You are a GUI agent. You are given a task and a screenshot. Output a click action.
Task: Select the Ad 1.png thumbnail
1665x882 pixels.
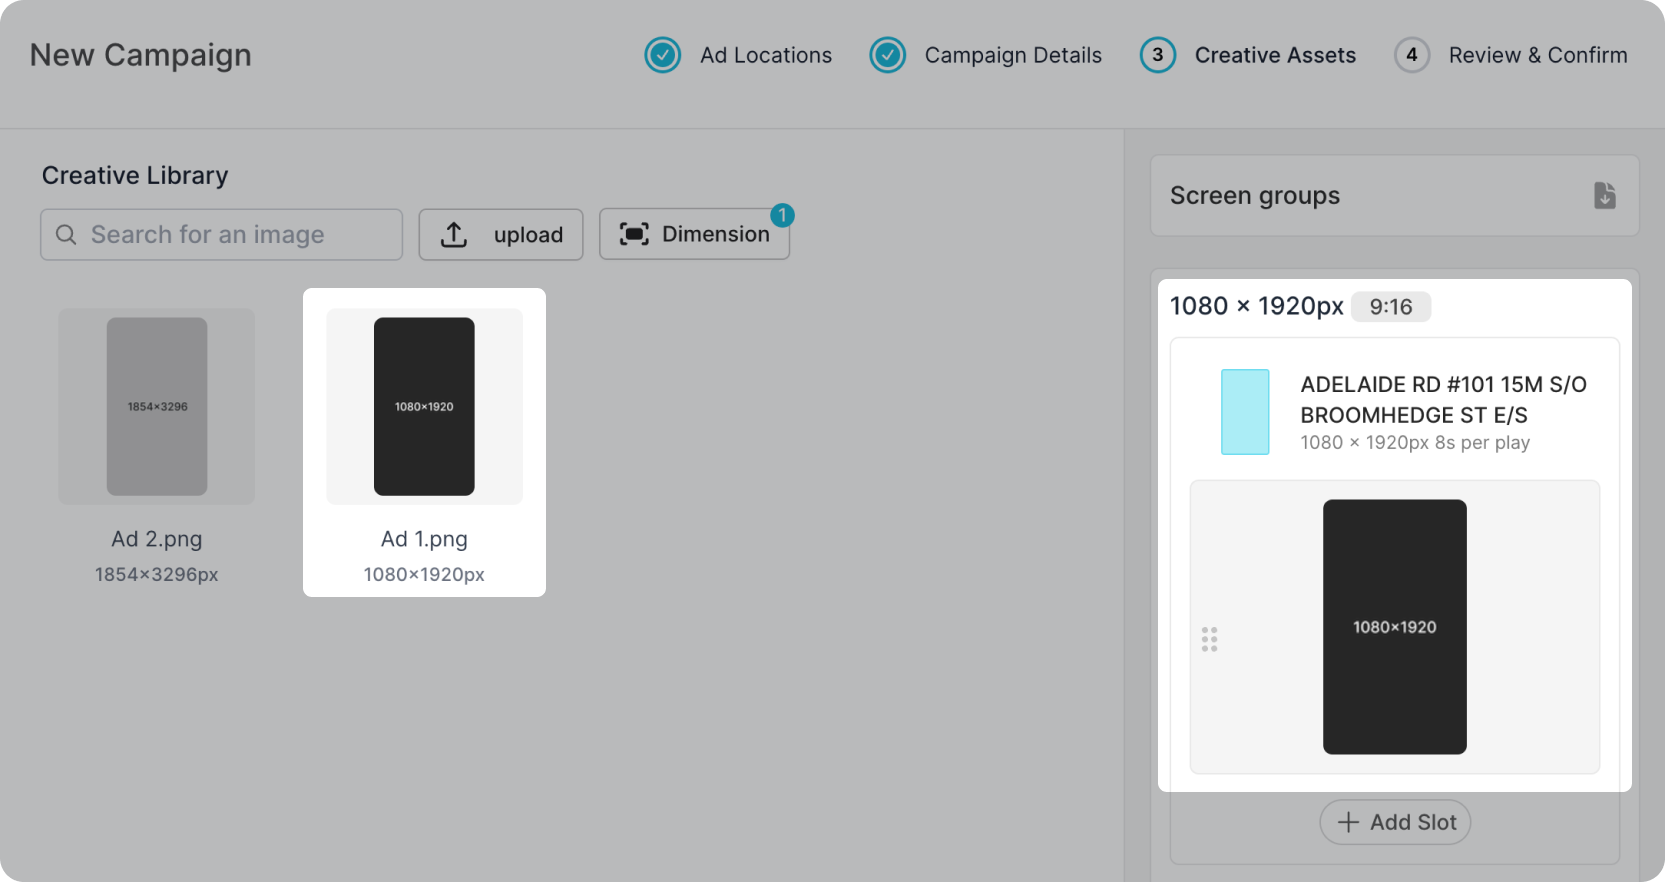tap(424, 407)
